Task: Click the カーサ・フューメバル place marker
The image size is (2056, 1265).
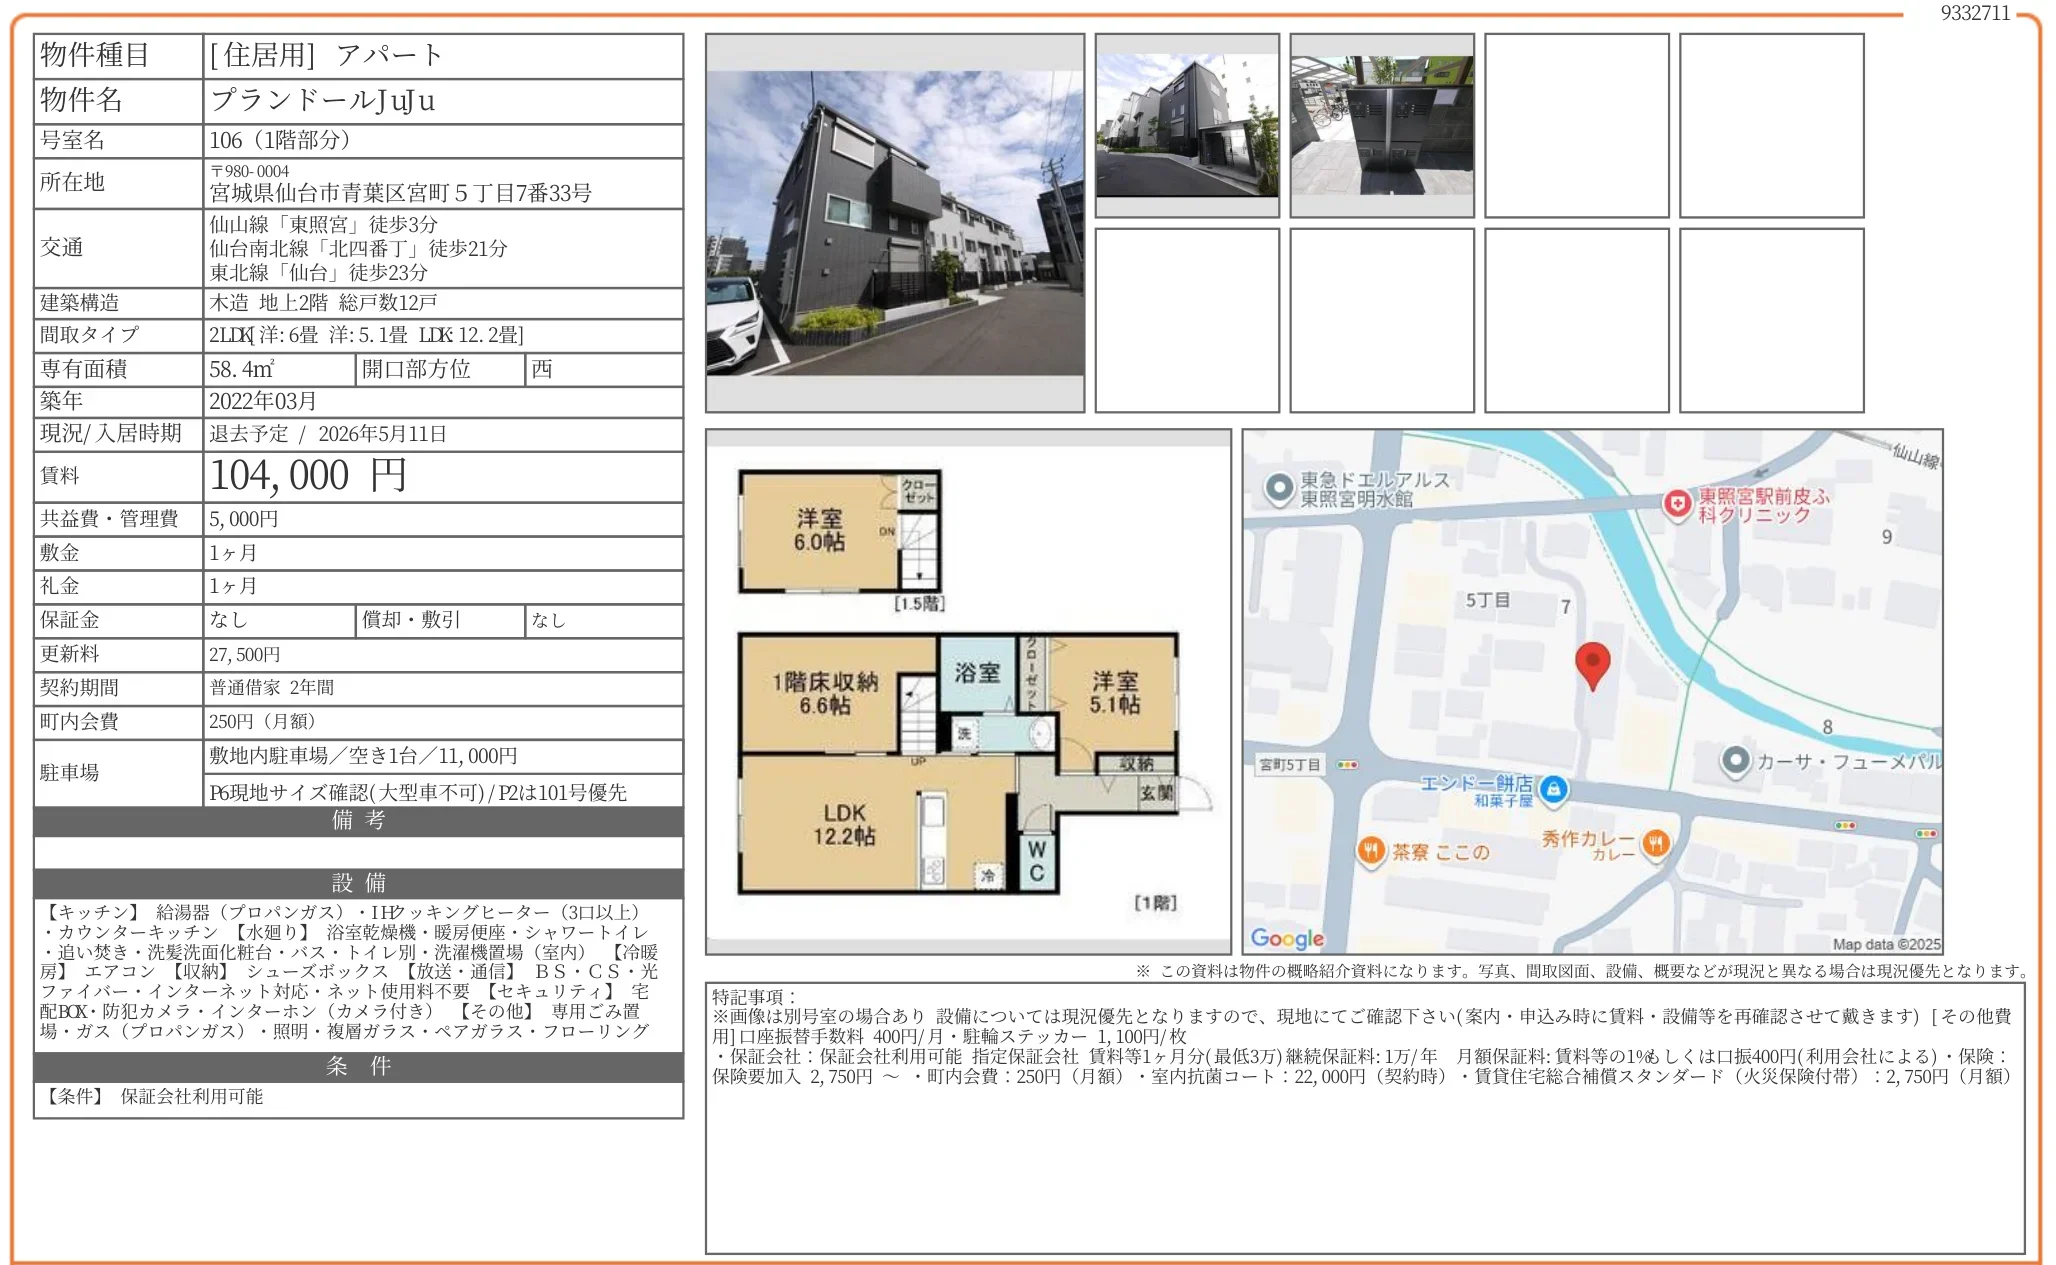Action: coord(1736,761)
